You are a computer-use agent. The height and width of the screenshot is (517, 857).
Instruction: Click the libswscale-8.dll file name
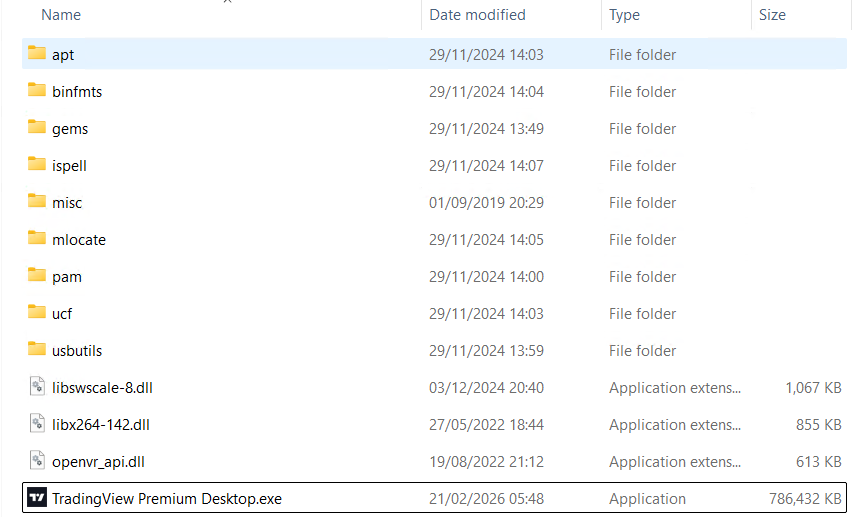click(102, 388)
